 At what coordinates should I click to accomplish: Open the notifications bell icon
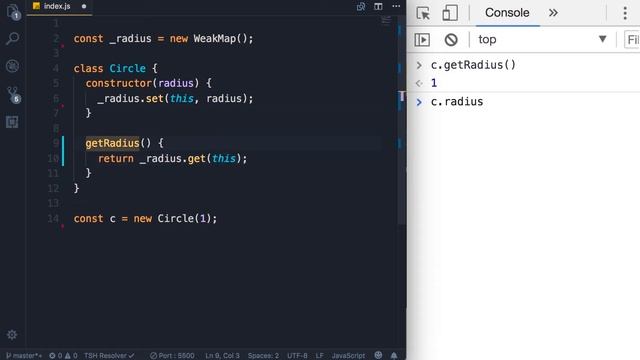pyautogui.click(x=394, y=355)
